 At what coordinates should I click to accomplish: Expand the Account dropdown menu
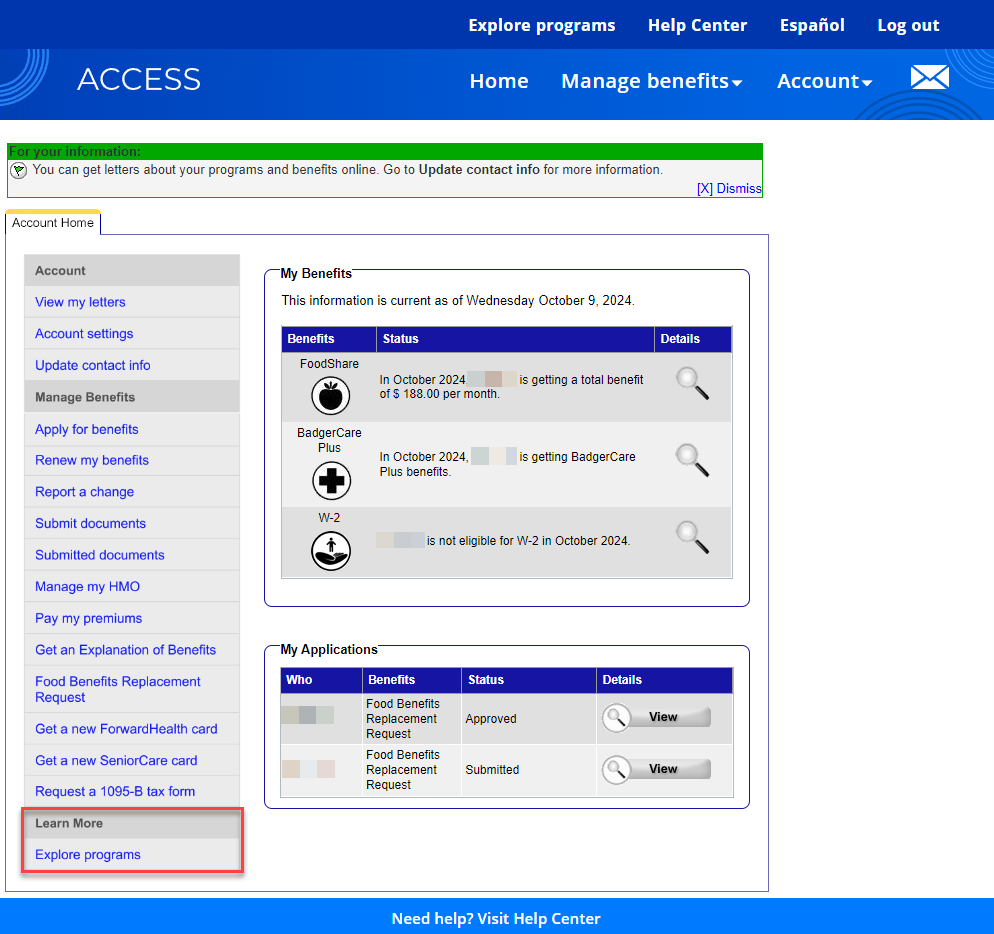click(824, 81)
